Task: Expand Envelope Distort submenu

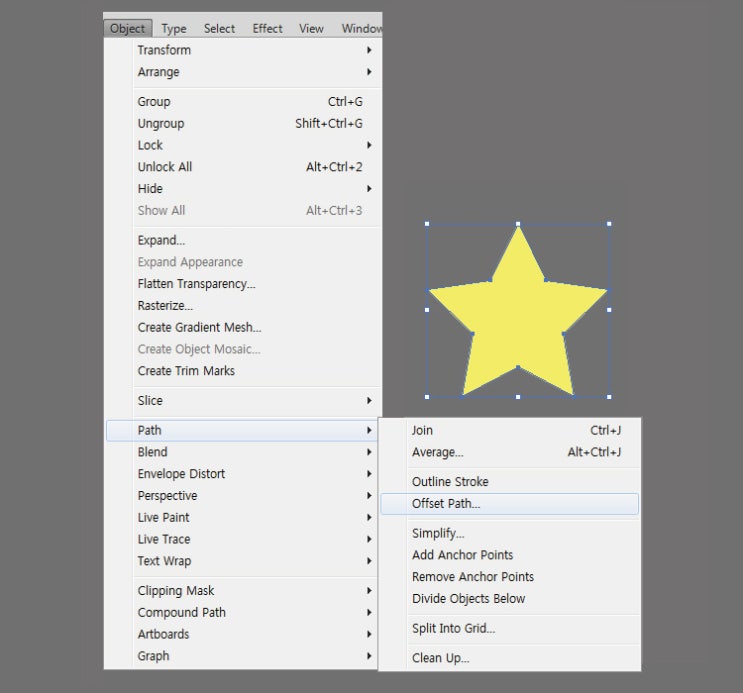Action: pyautogui.click(x=242, y=474)
